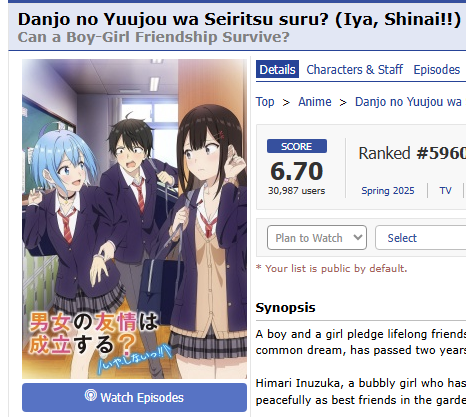Image resolution: width=466 pixels, height=417 pixels.
Task: Open the Characters & Staff tab
Action: pos(355,69)
